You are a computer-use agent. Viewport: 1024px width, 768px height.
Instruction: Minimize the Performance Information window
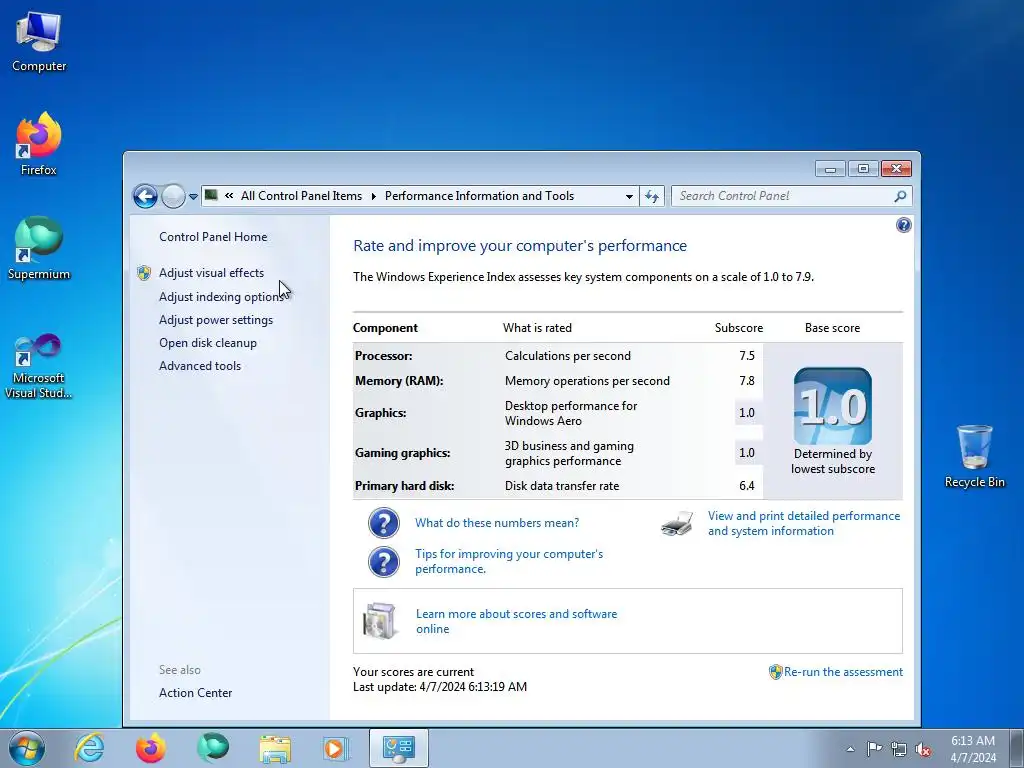pyautogui.click(x=830, y=169)
